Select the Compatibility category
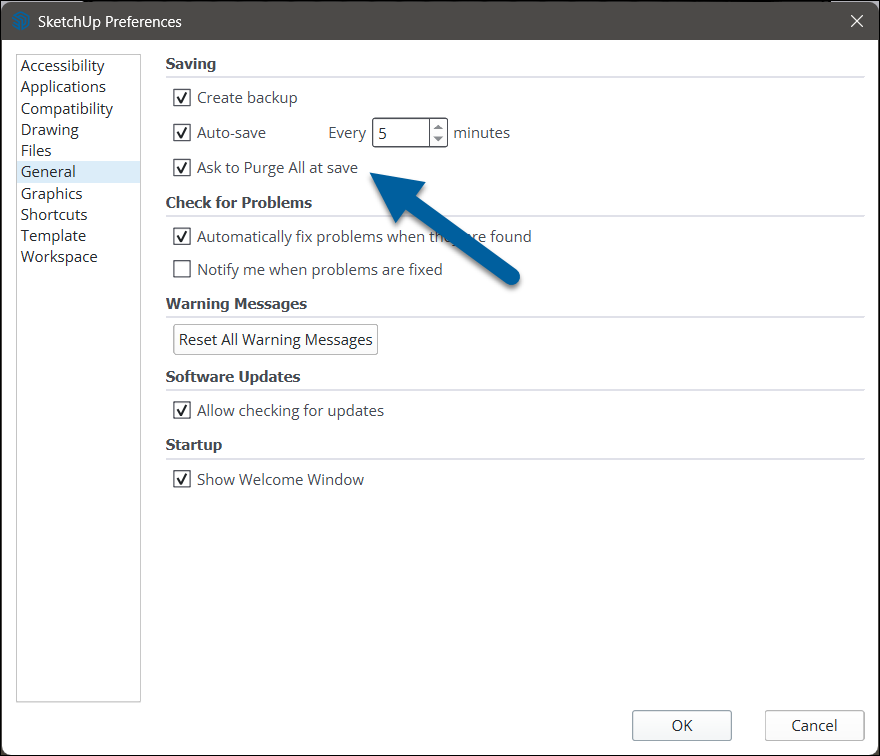The height and width of the screenshot is (756, 880). [66, 108]
